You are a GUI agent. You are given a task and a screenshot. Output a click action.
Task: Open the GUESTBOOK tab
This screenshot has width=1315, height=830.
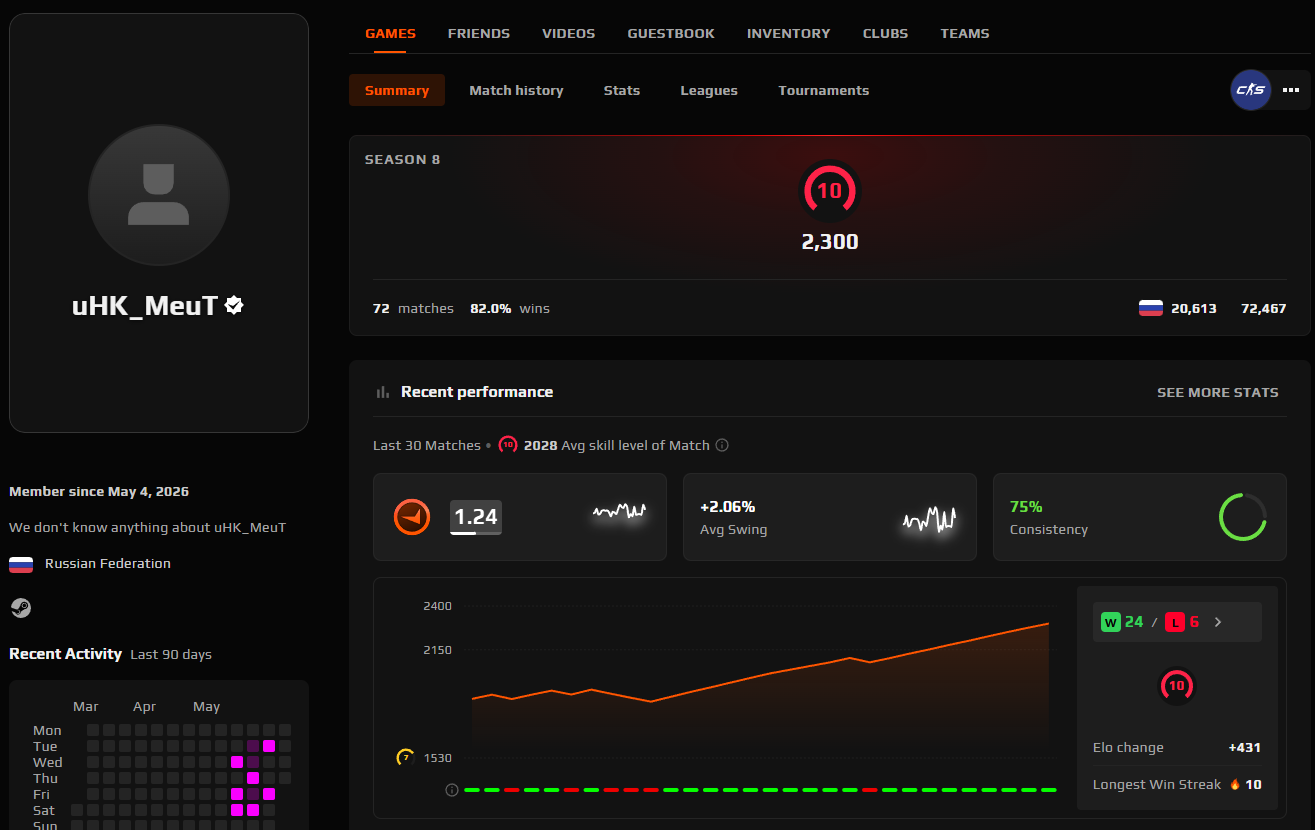coord(671,33)
